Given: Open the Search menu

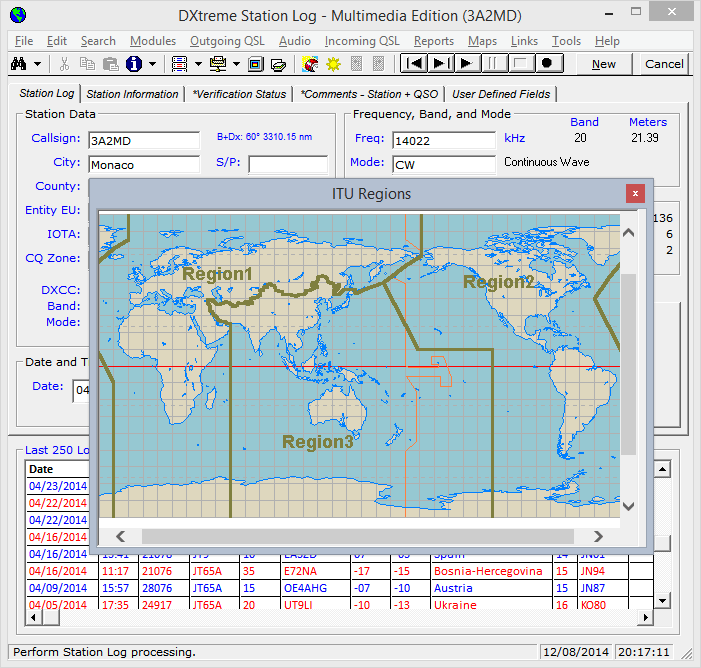Looking at the screenshot, I should pos(98,41).
